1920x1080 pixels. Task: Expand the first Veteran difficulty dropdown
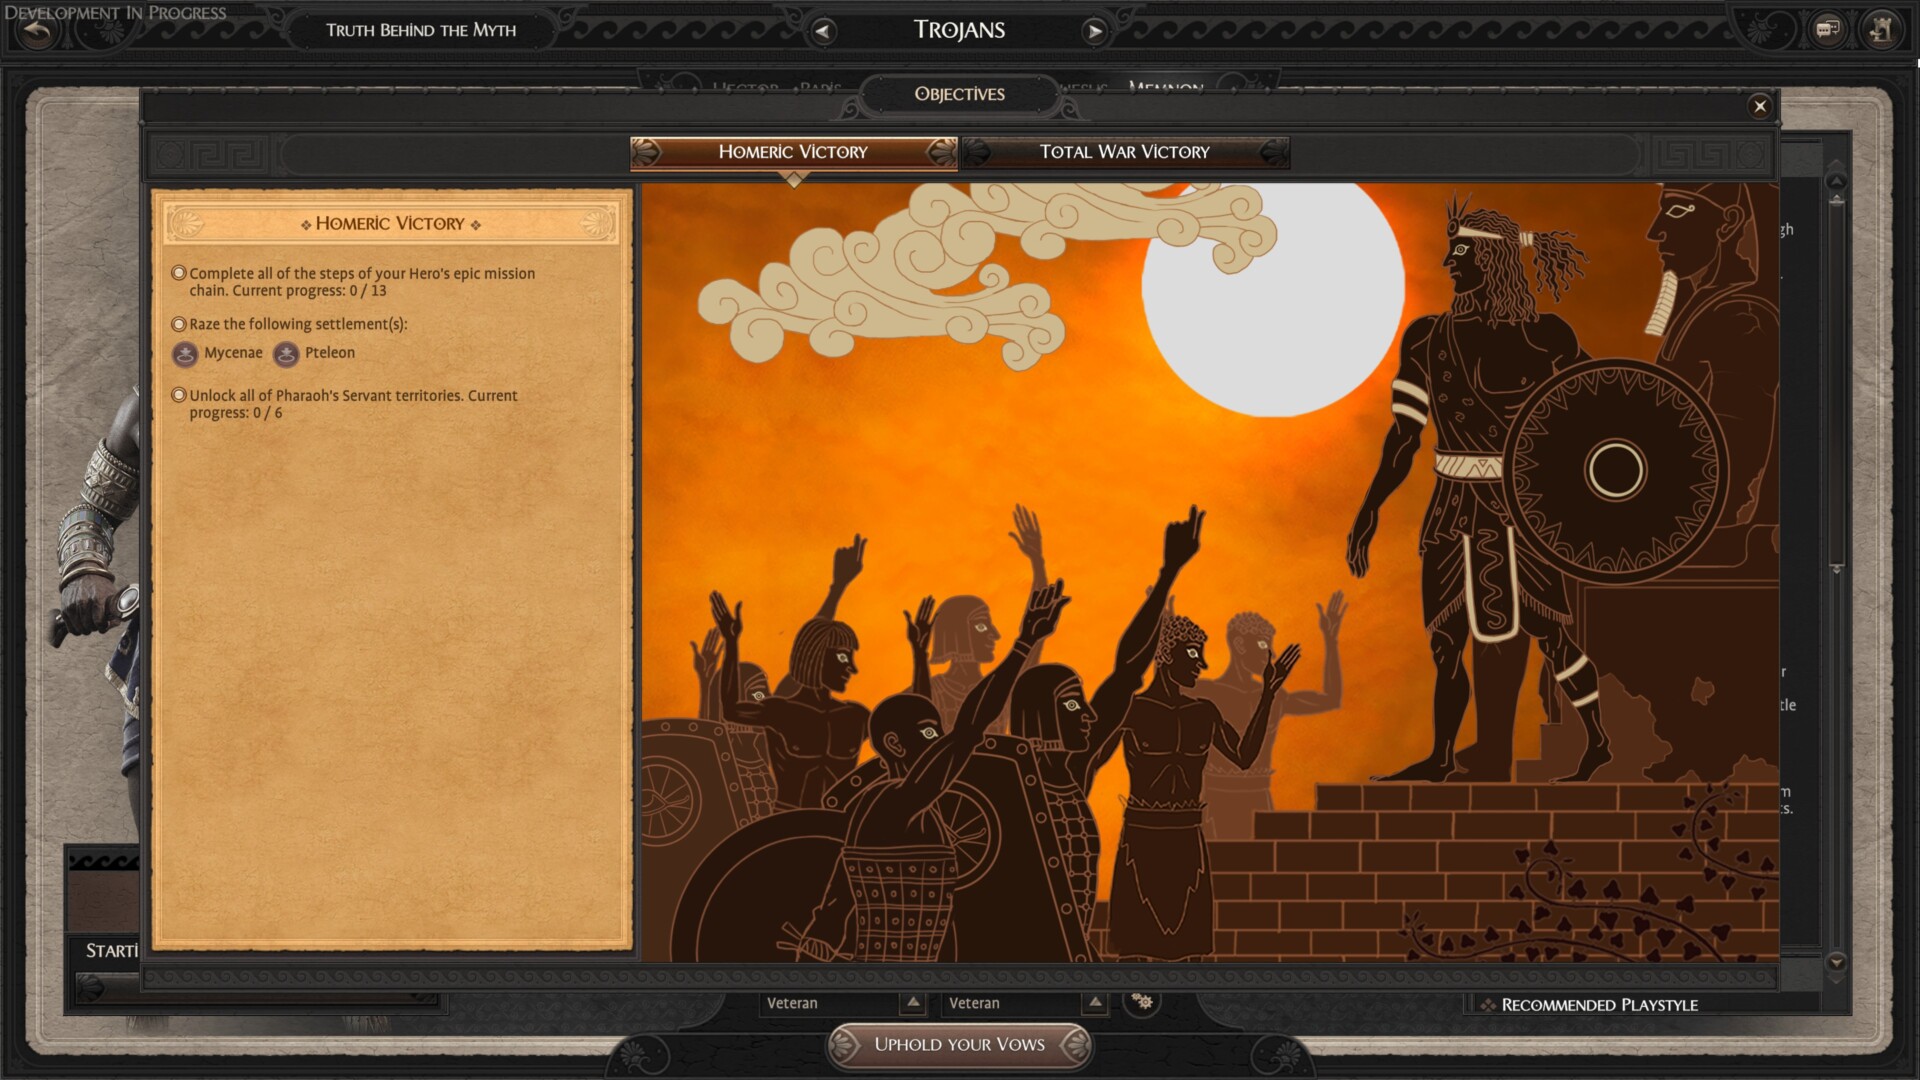click(912, 1002)
